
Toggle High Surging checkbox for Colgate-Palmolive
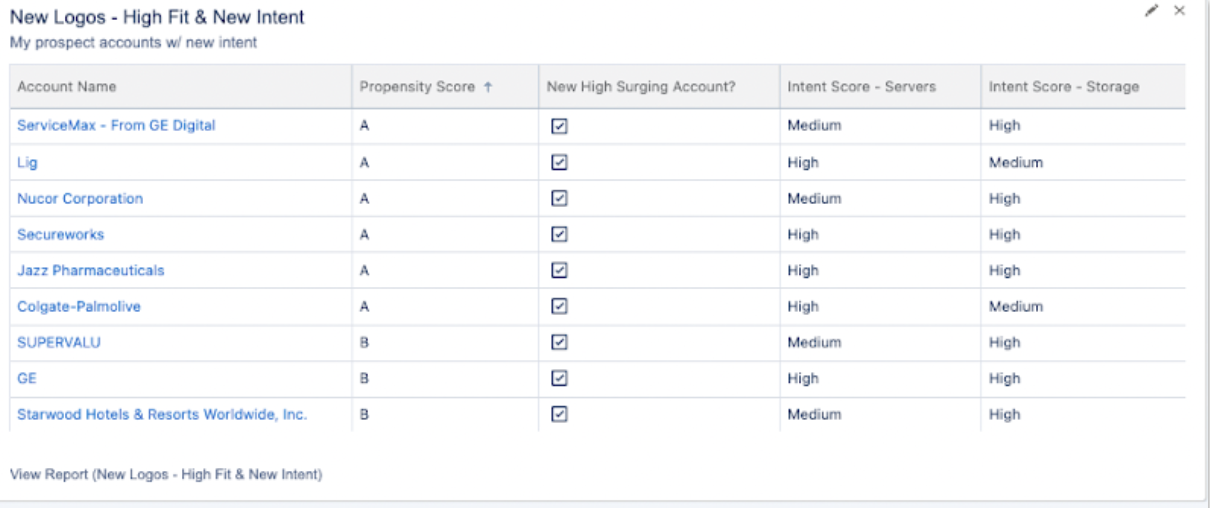[x=560, y=306]
